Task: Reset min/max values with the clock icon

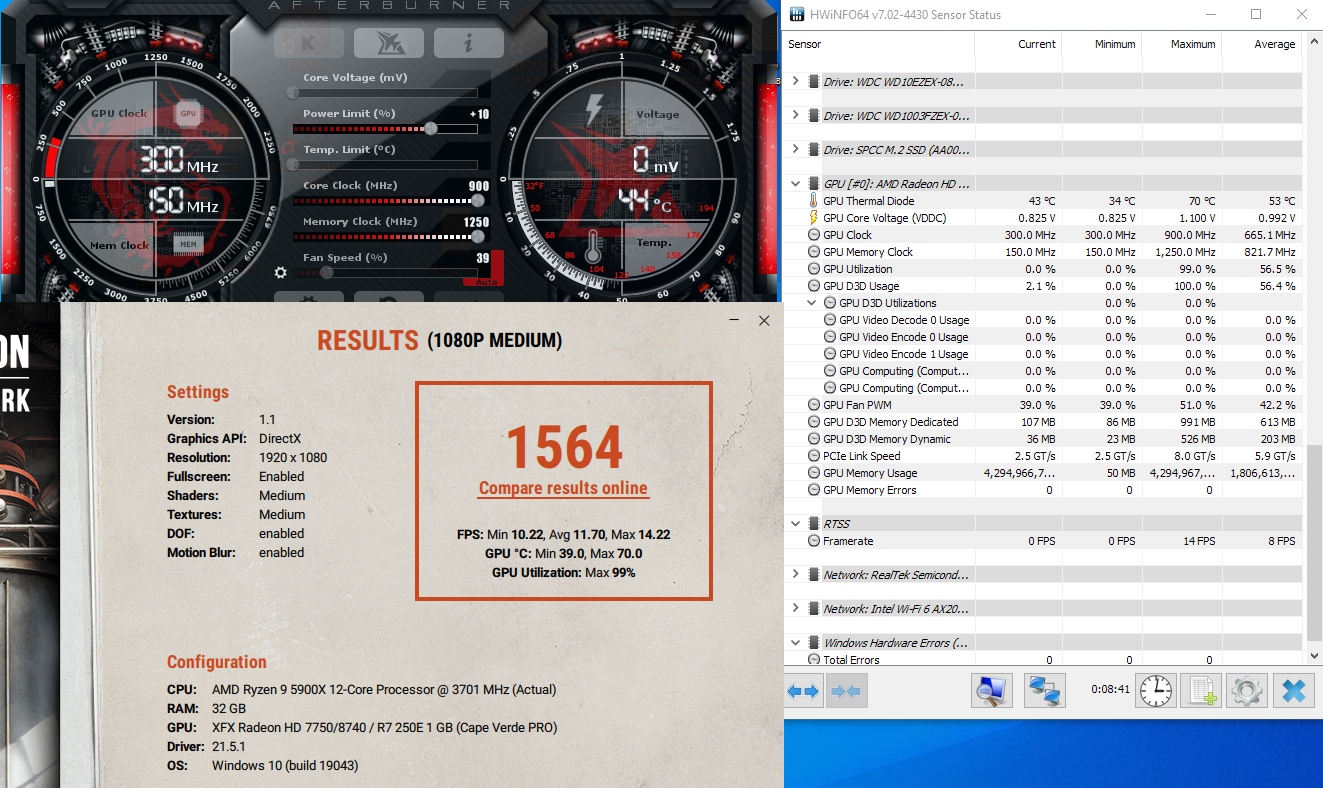Action: click(x=1155, y=691)
